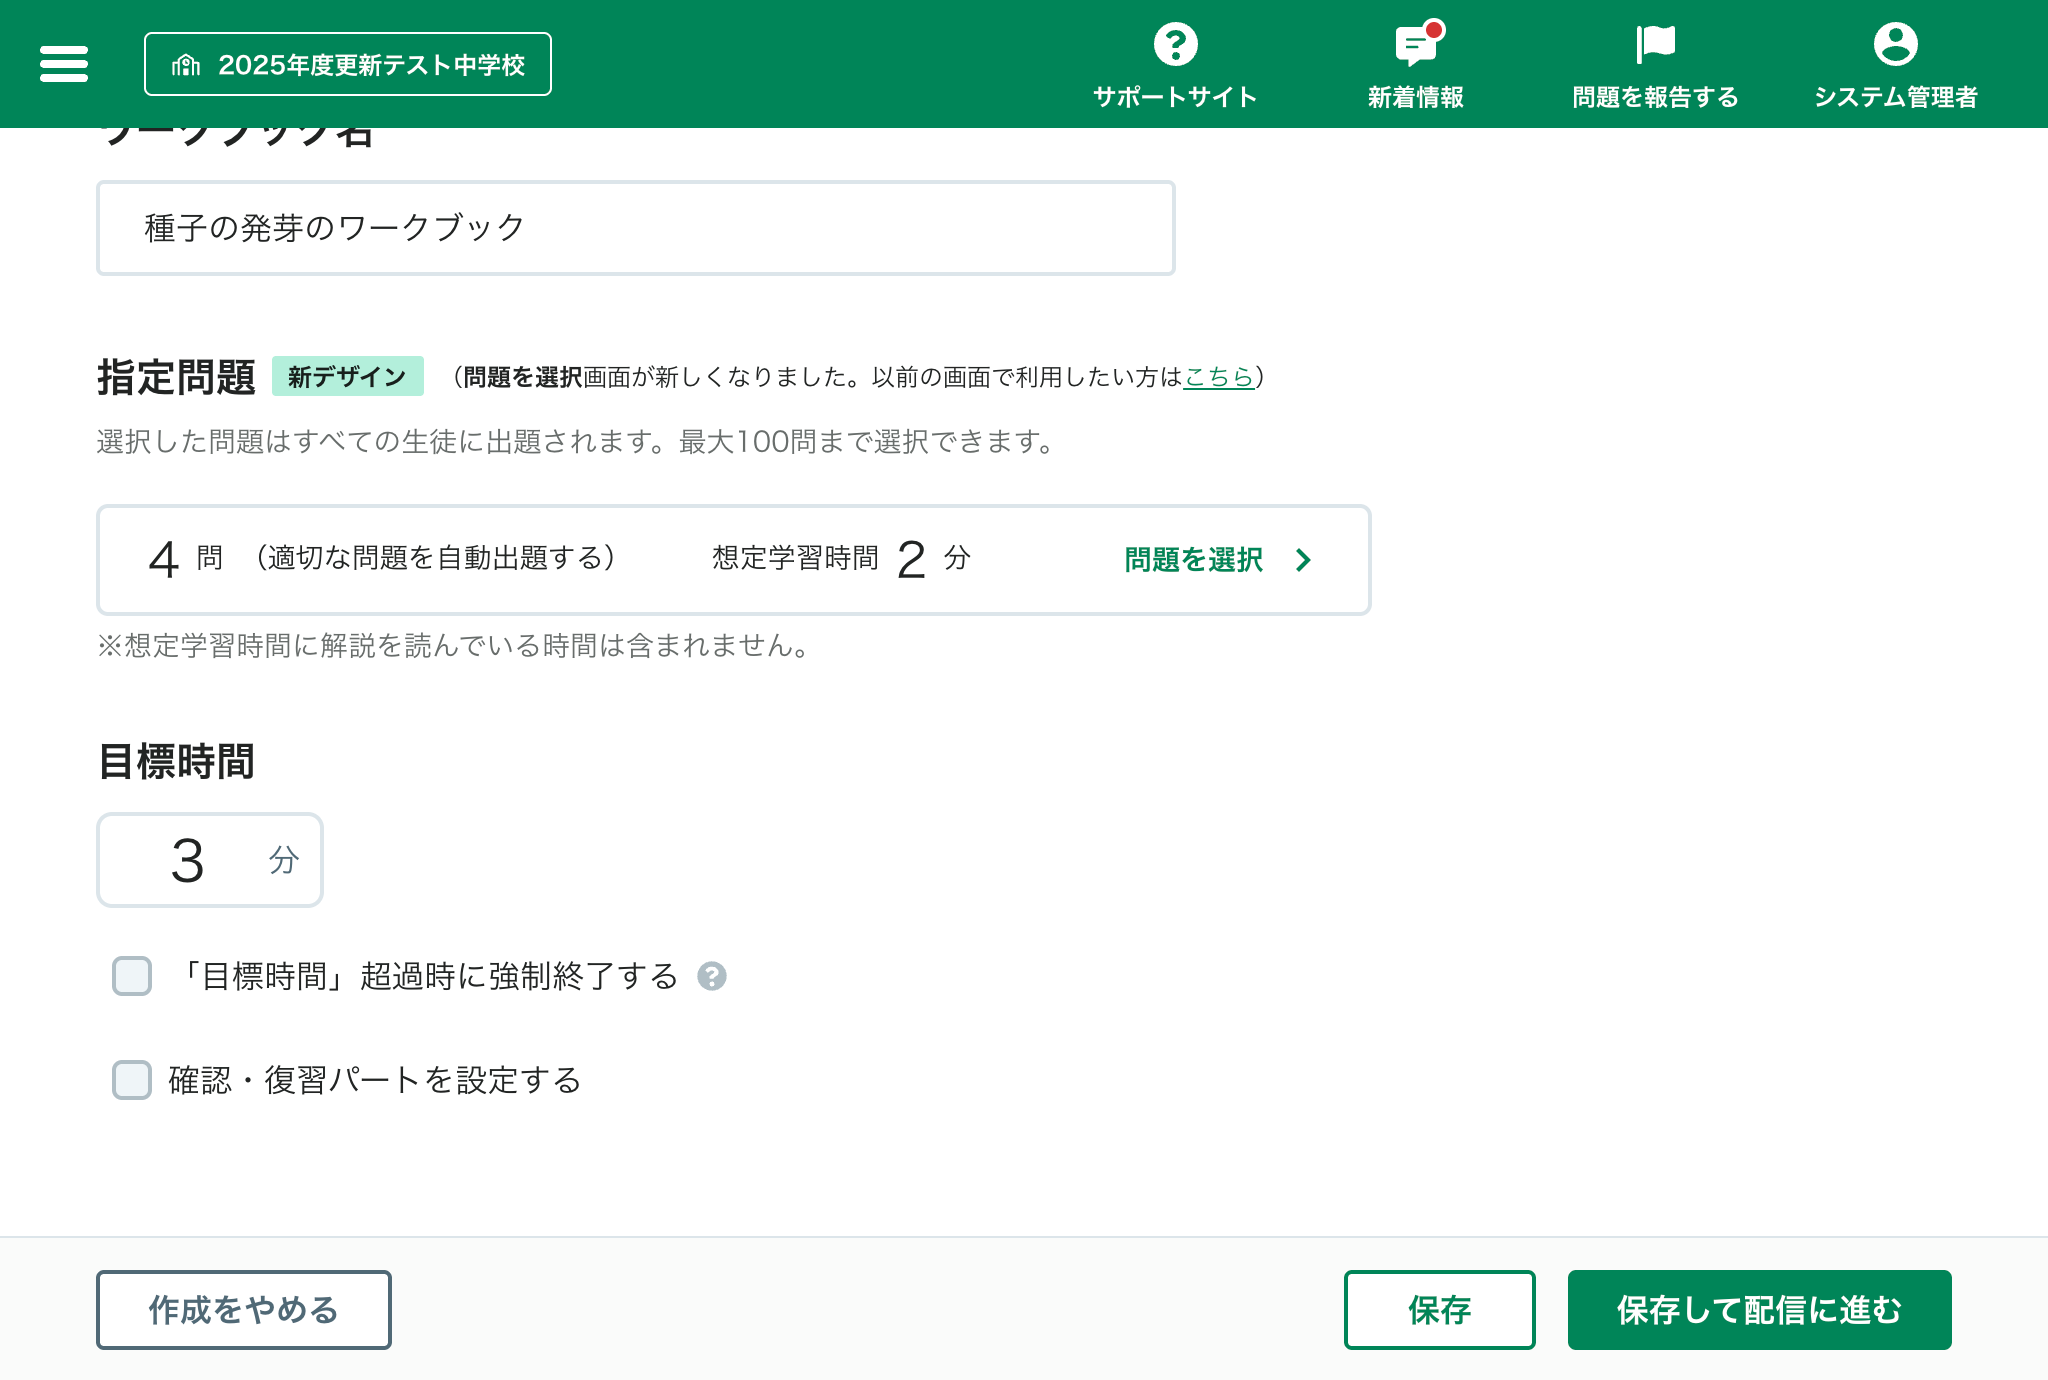Click the 新デザイン badge

point(348,376)
